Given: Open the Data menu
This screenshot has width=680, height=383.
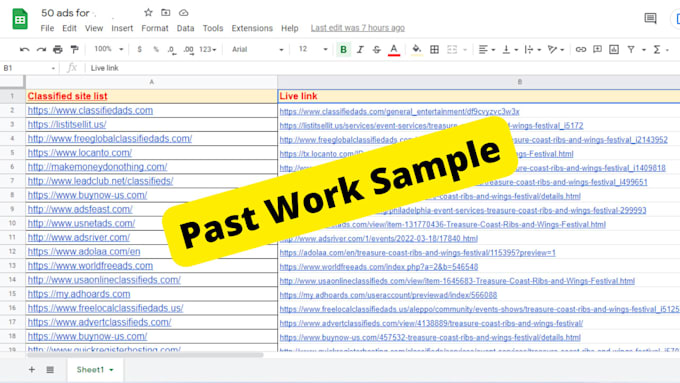Looking at the screenshot, I should [185, 28].
